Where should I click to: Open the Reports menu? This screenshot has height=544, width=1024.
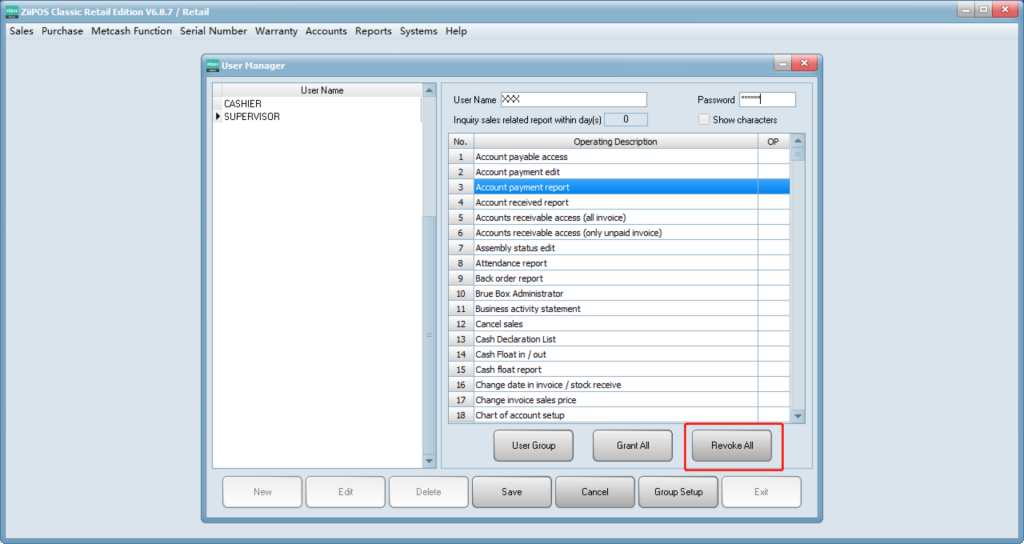click(373, 31)
